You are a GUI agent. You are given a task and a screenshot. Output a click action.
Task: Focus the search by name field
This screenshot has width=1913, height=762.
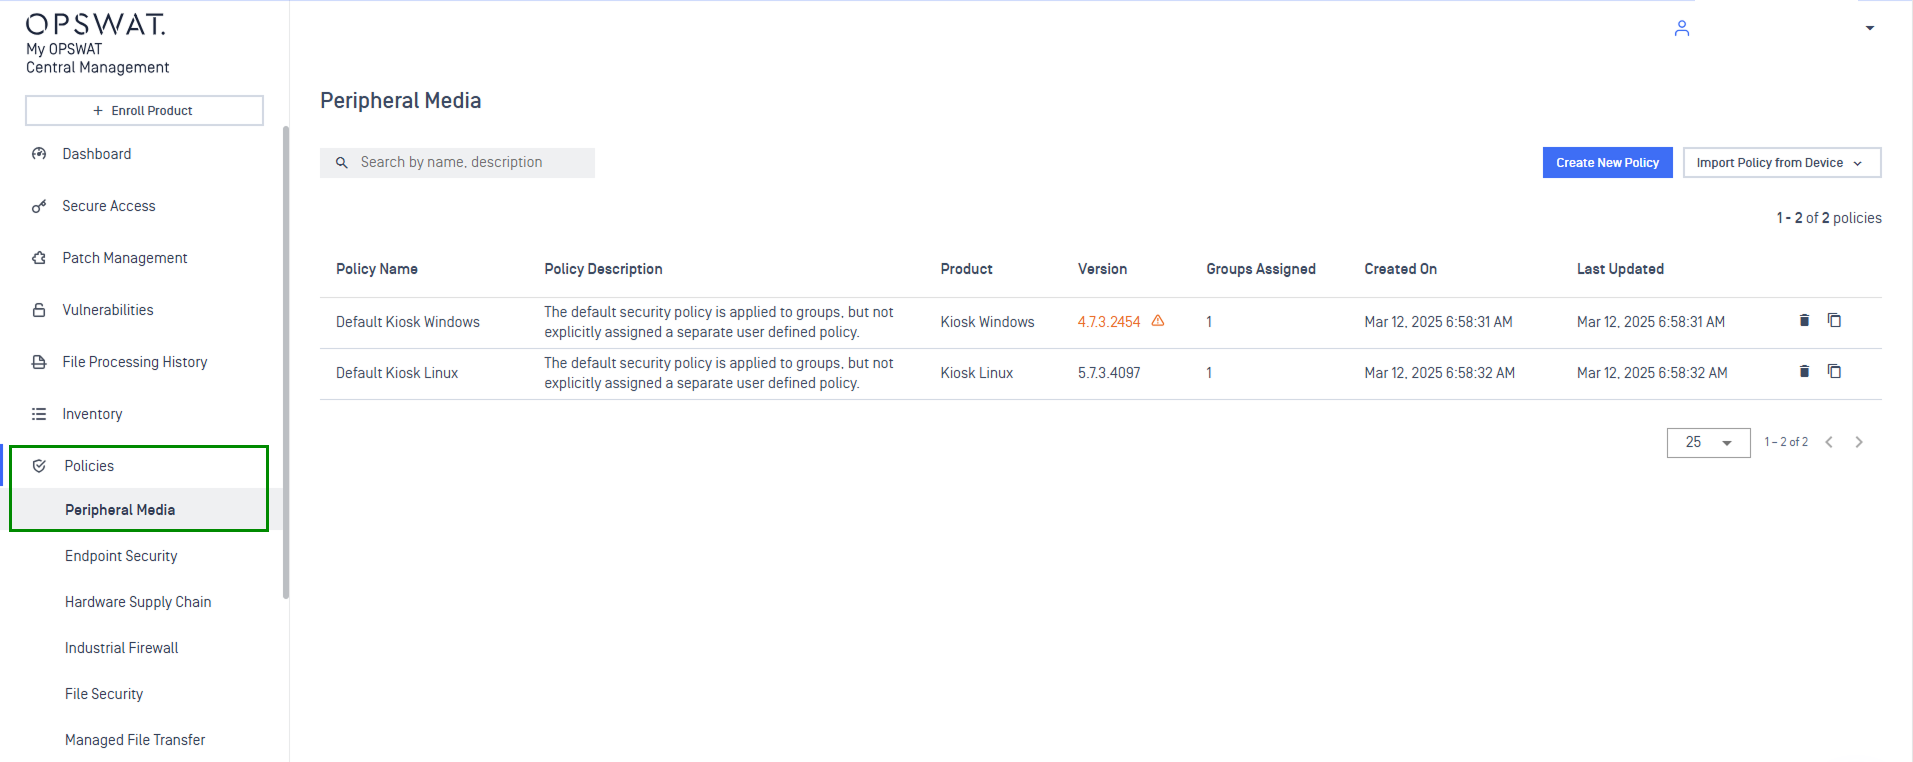(457, 163)
